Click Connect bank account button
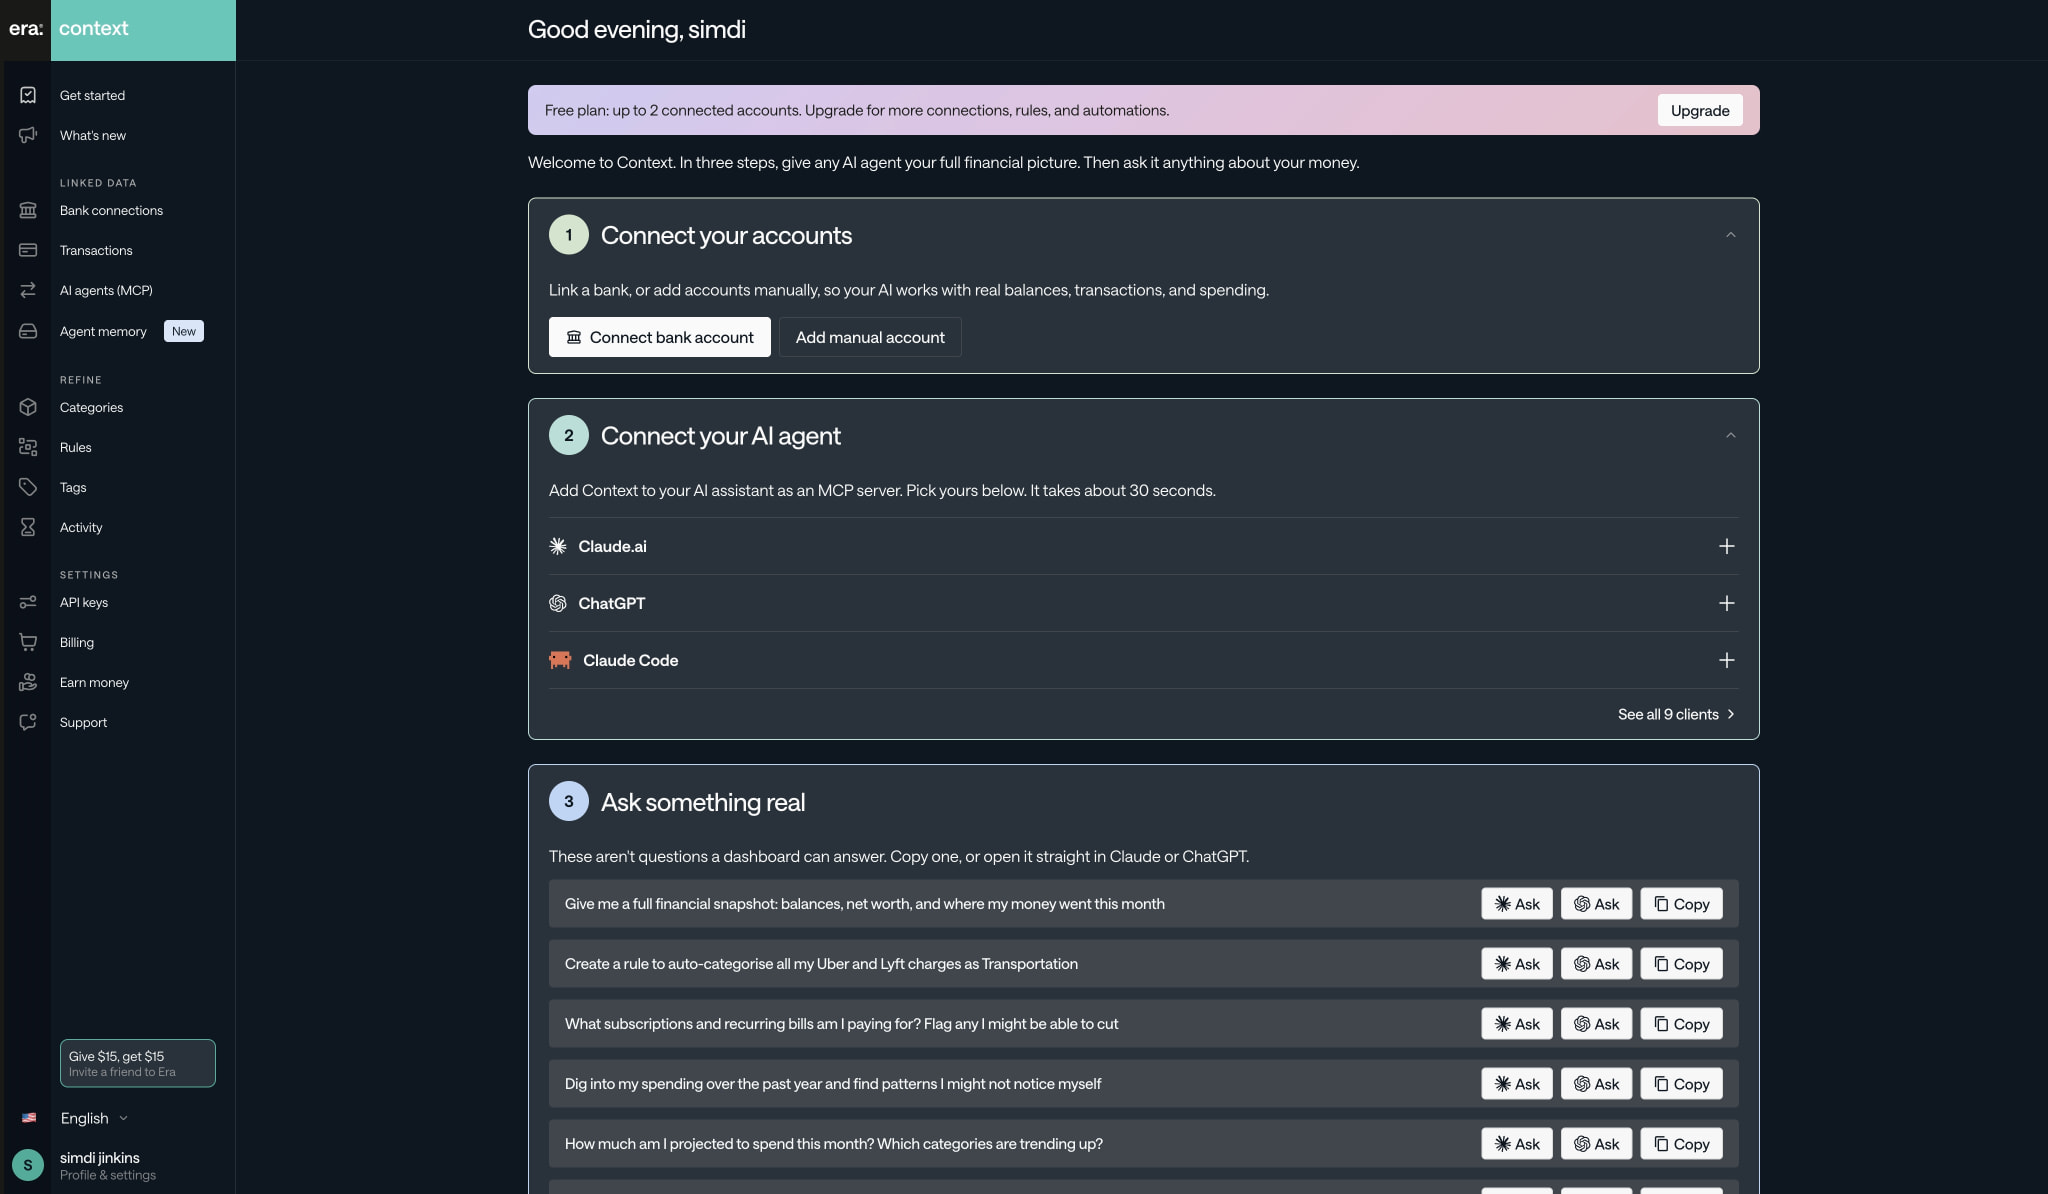Image resolution: width=2048 pixels, height=1194 pixels. [x=659, y=337]
